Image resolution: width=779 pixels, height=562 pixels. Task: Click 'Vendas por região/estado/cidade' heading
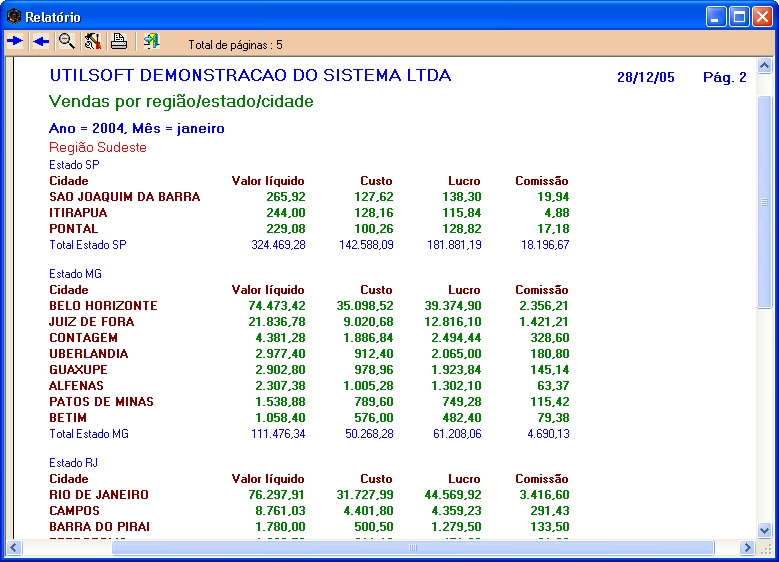click(x=181, y=102)
